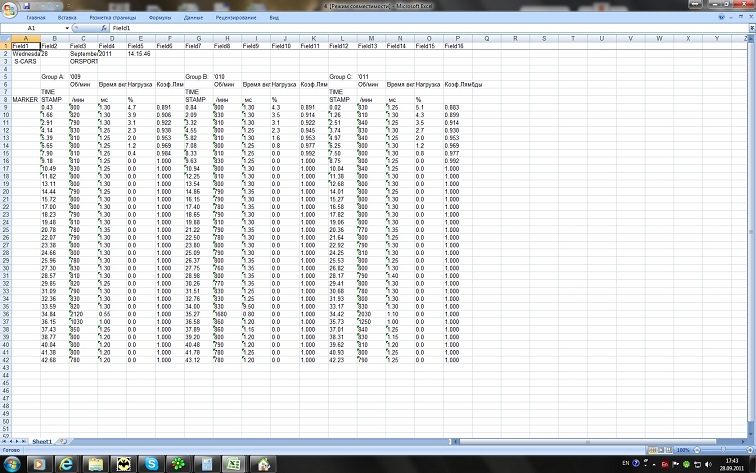Select column P header

click(x=458, y=38)
